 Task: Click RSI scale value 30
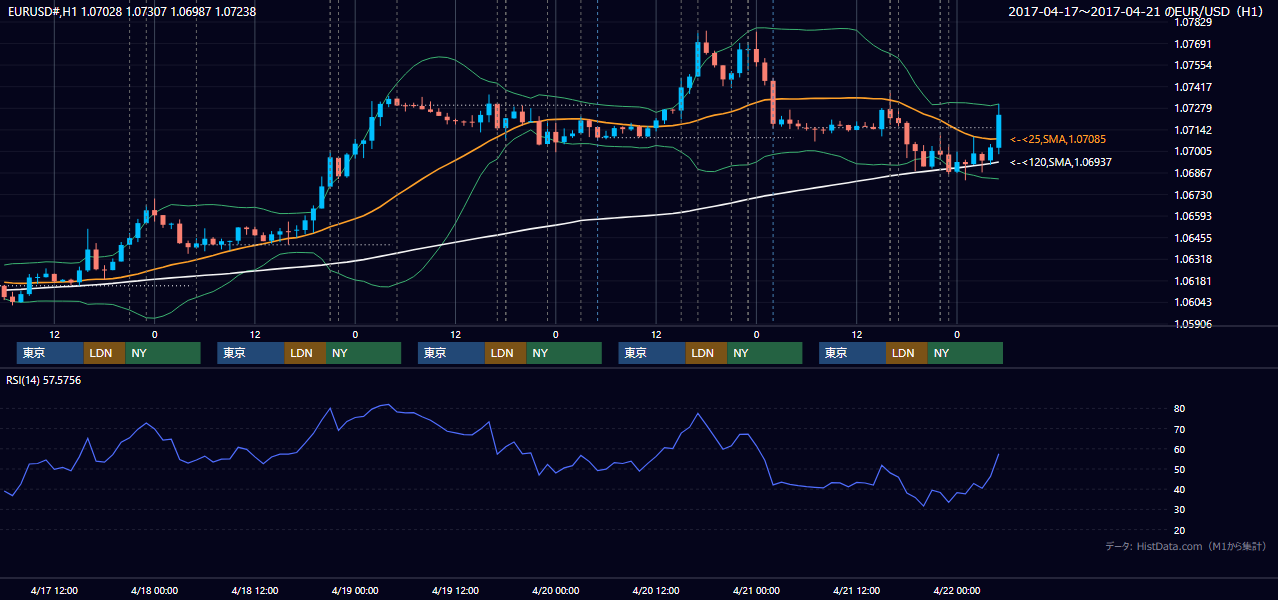click(1180, 510)
